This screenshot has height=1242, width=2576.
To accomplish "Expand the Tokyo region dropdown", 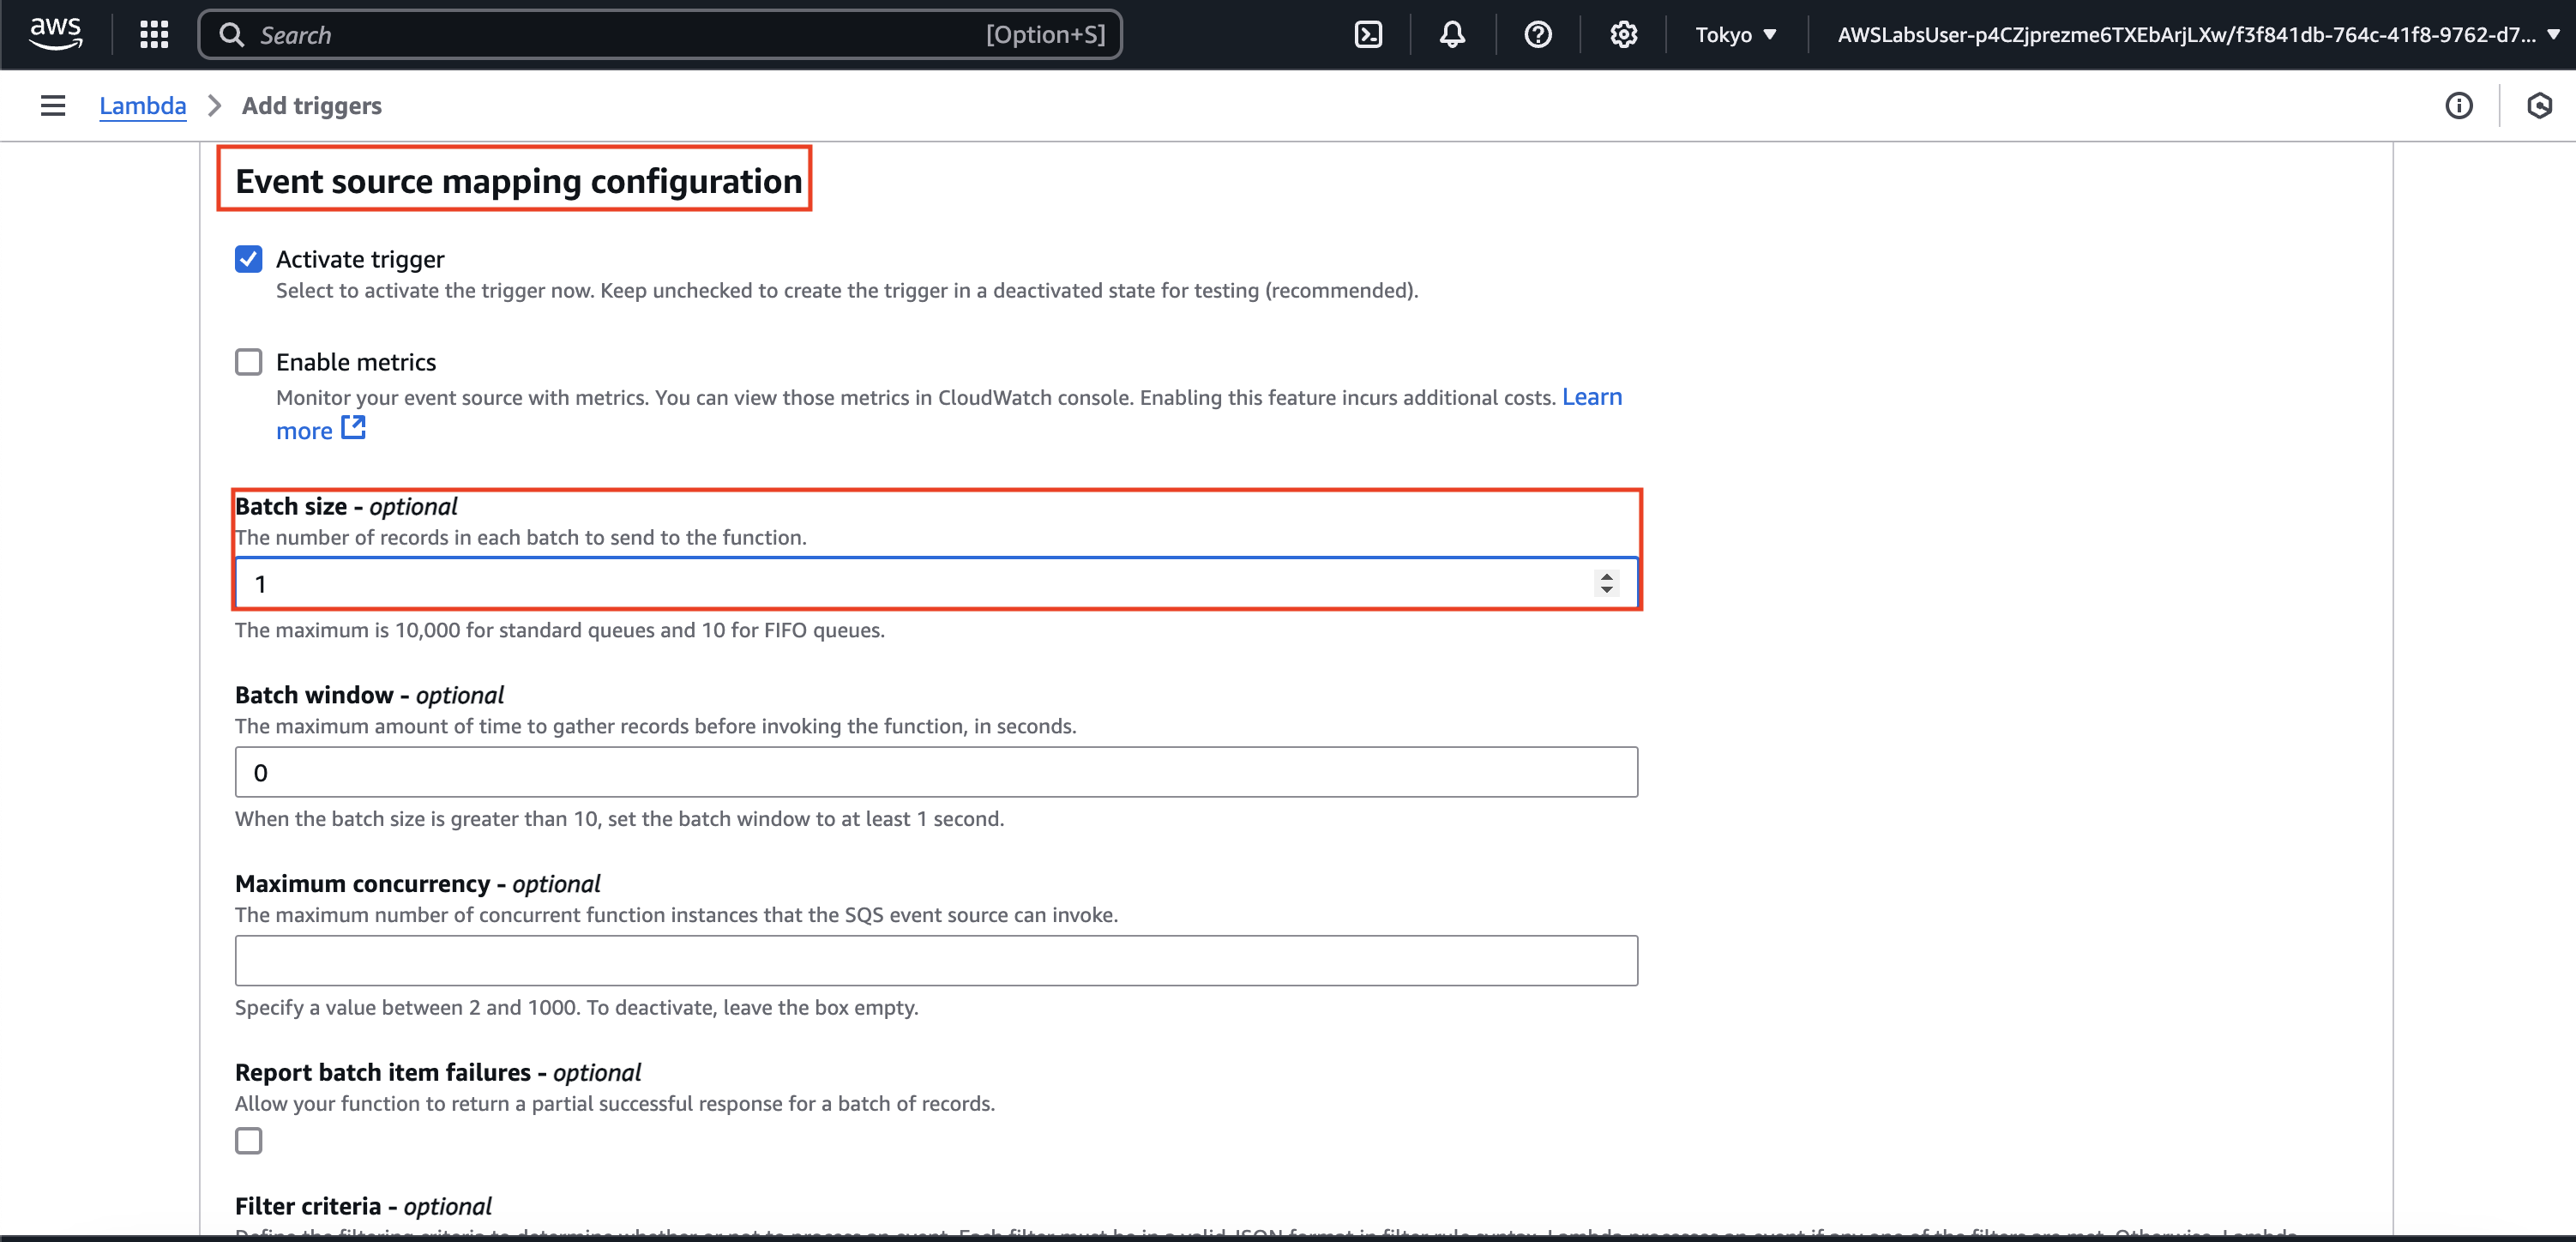I will pyautogui.click(x=1735, y=35).
